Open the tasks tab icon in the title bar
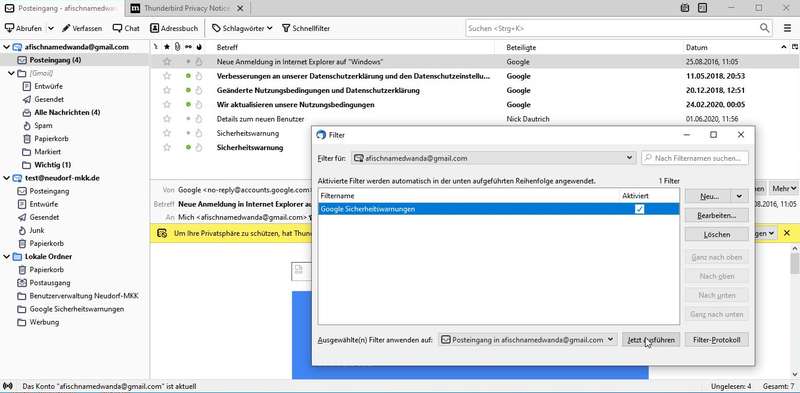The width and height of the screenshot is (800, 393). click(703, 8)
